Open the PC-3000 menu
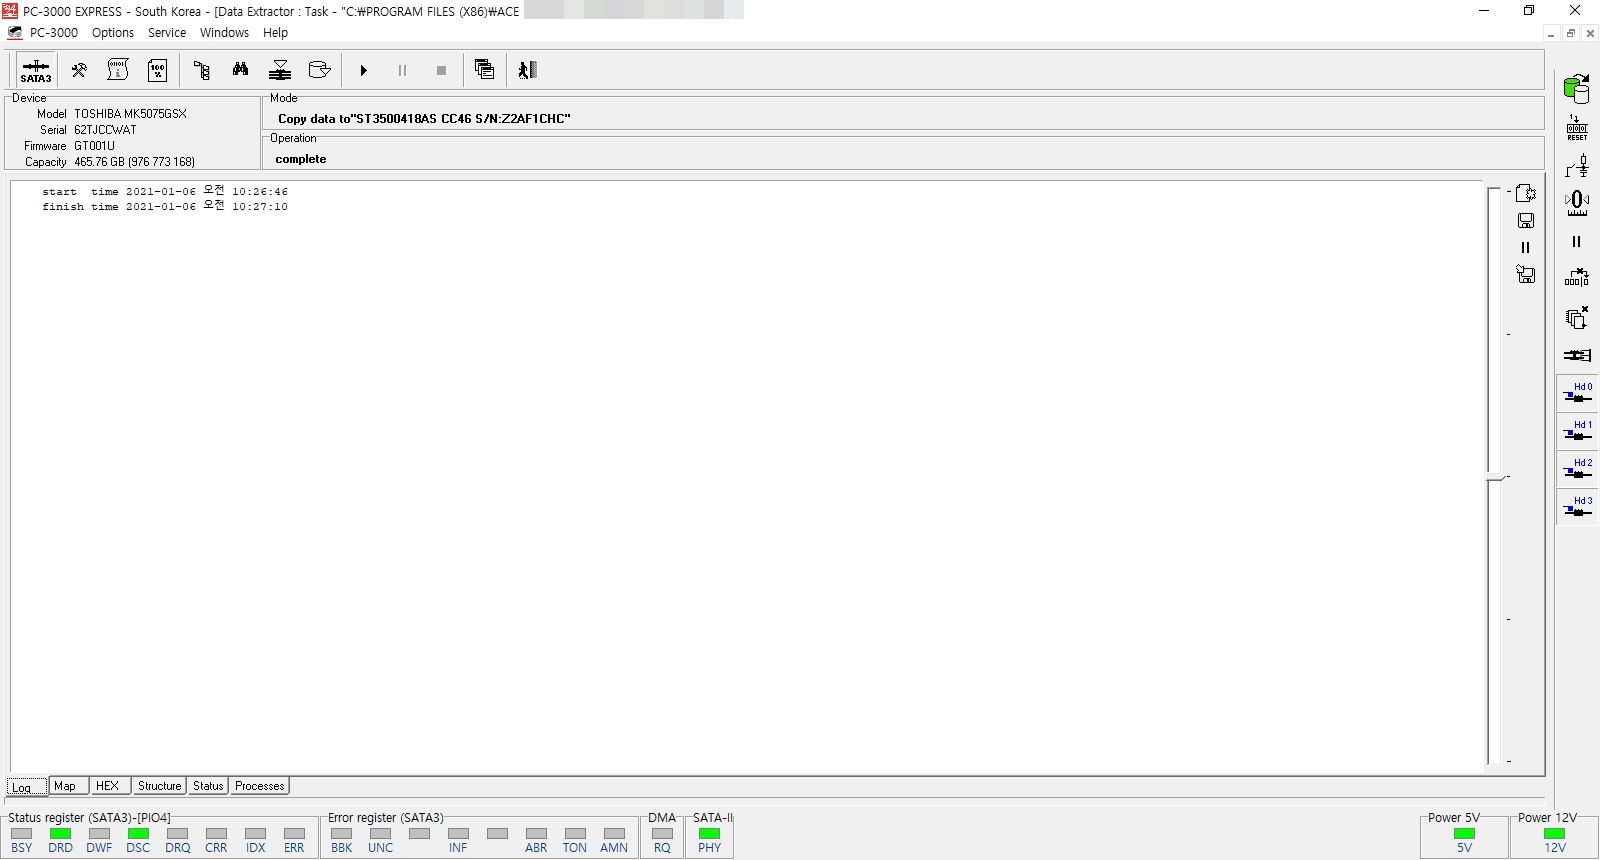The image size is (1600, 860). pyautogui.click(x=53, y=33)
